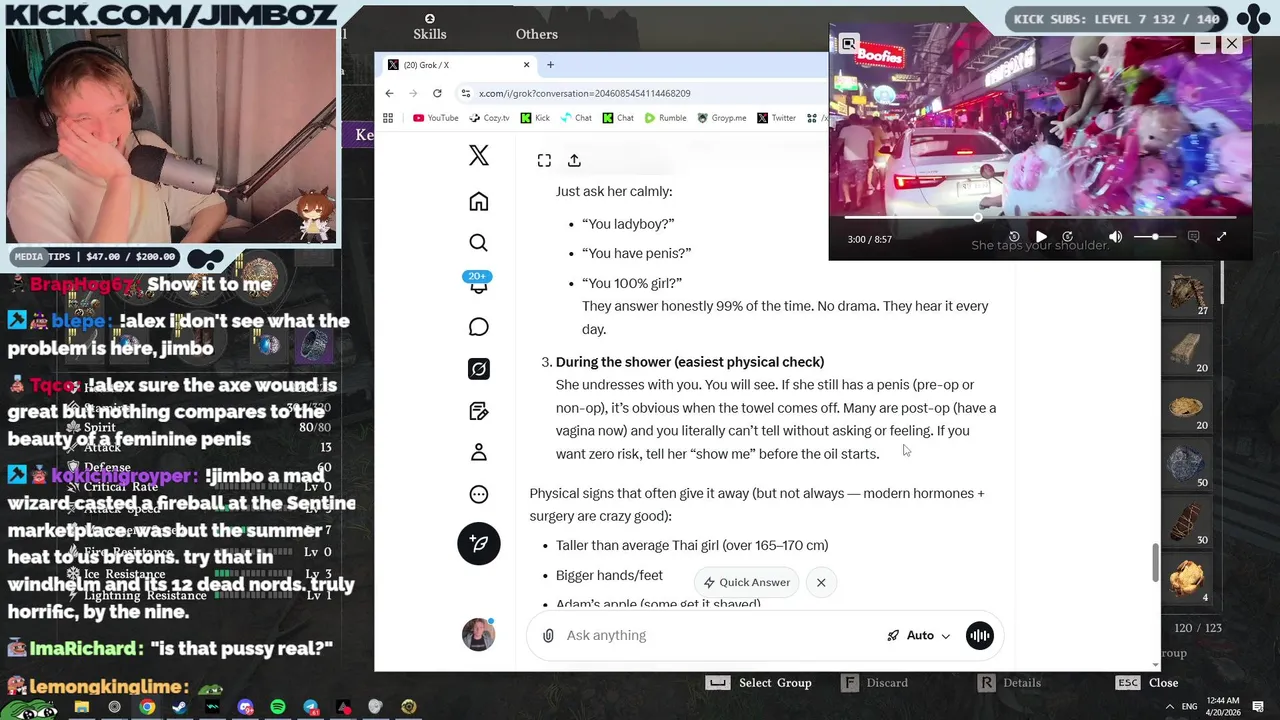Select the game Skills tab
The height and width of the screenshot is (720, 1280).
click(x=430, y=27)
